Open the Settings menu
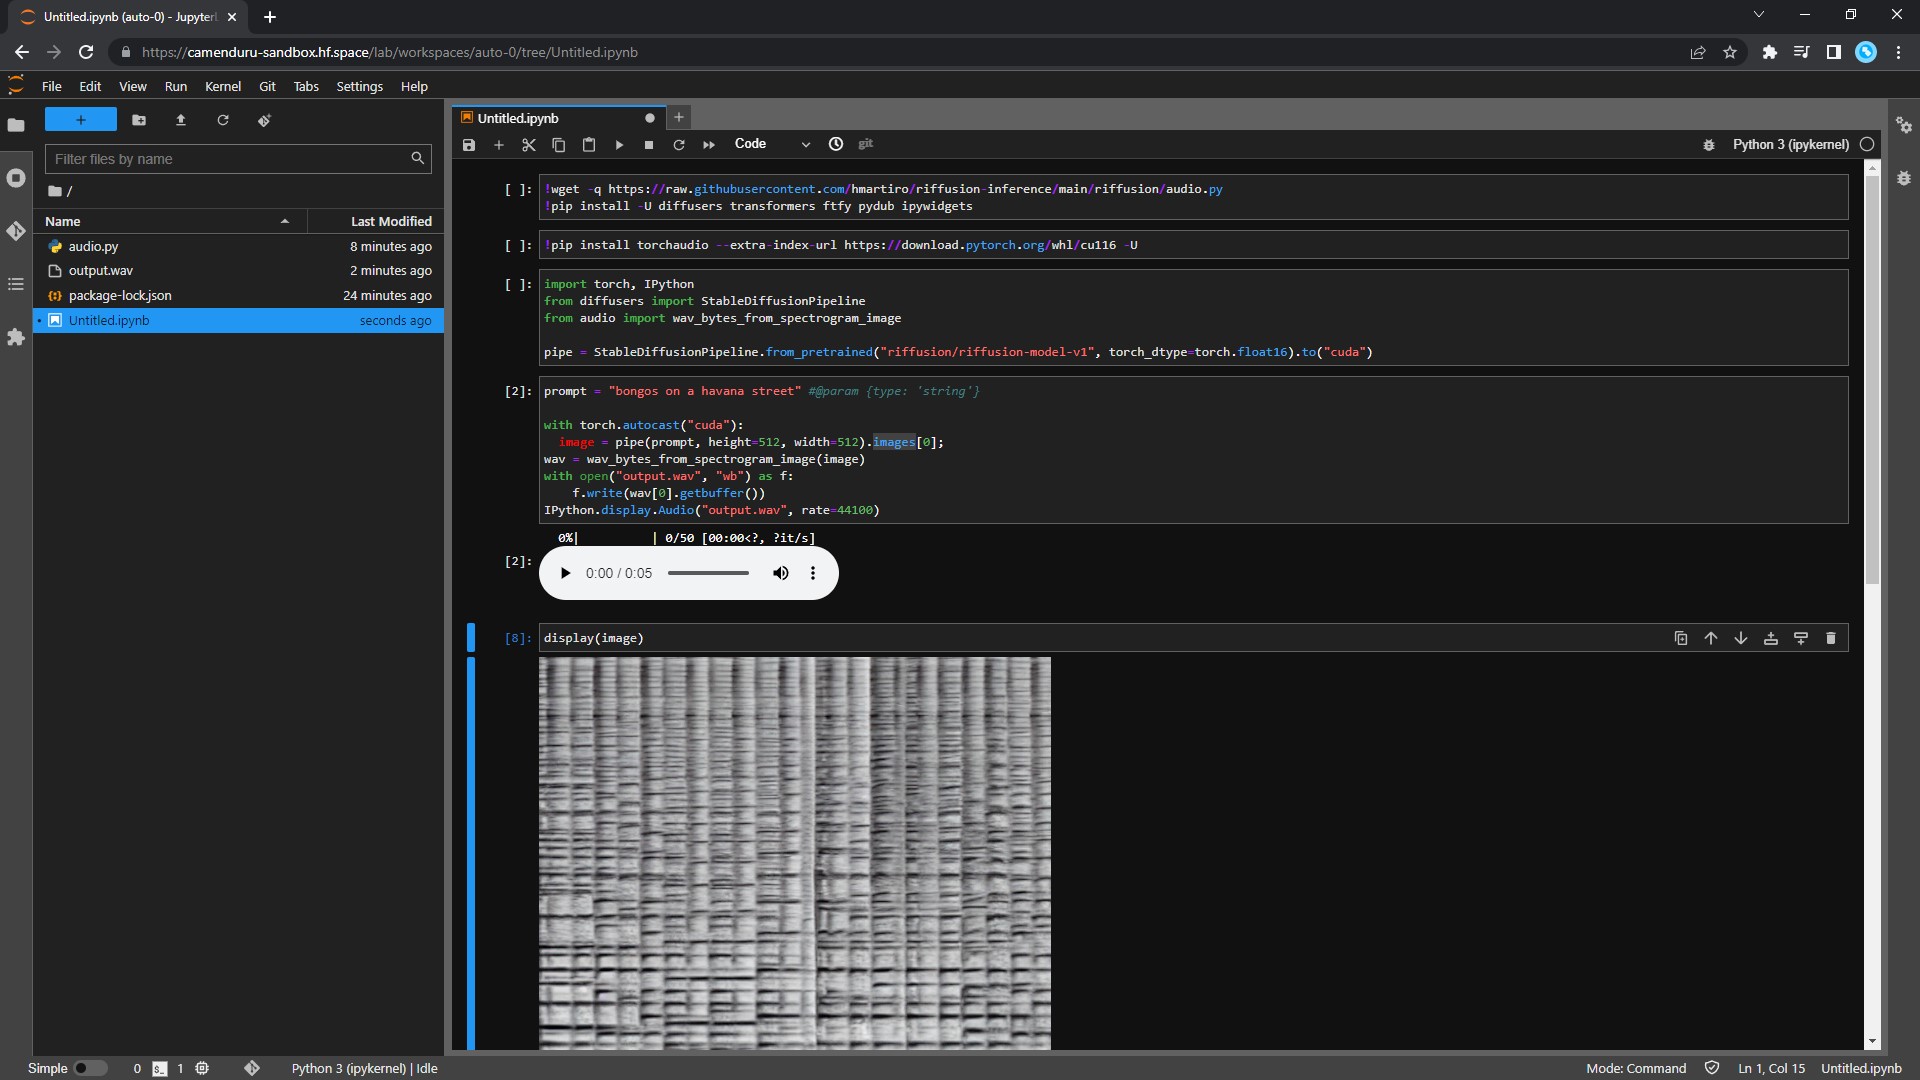This screenshot has width=1920, height=1080. coord(359,86)
